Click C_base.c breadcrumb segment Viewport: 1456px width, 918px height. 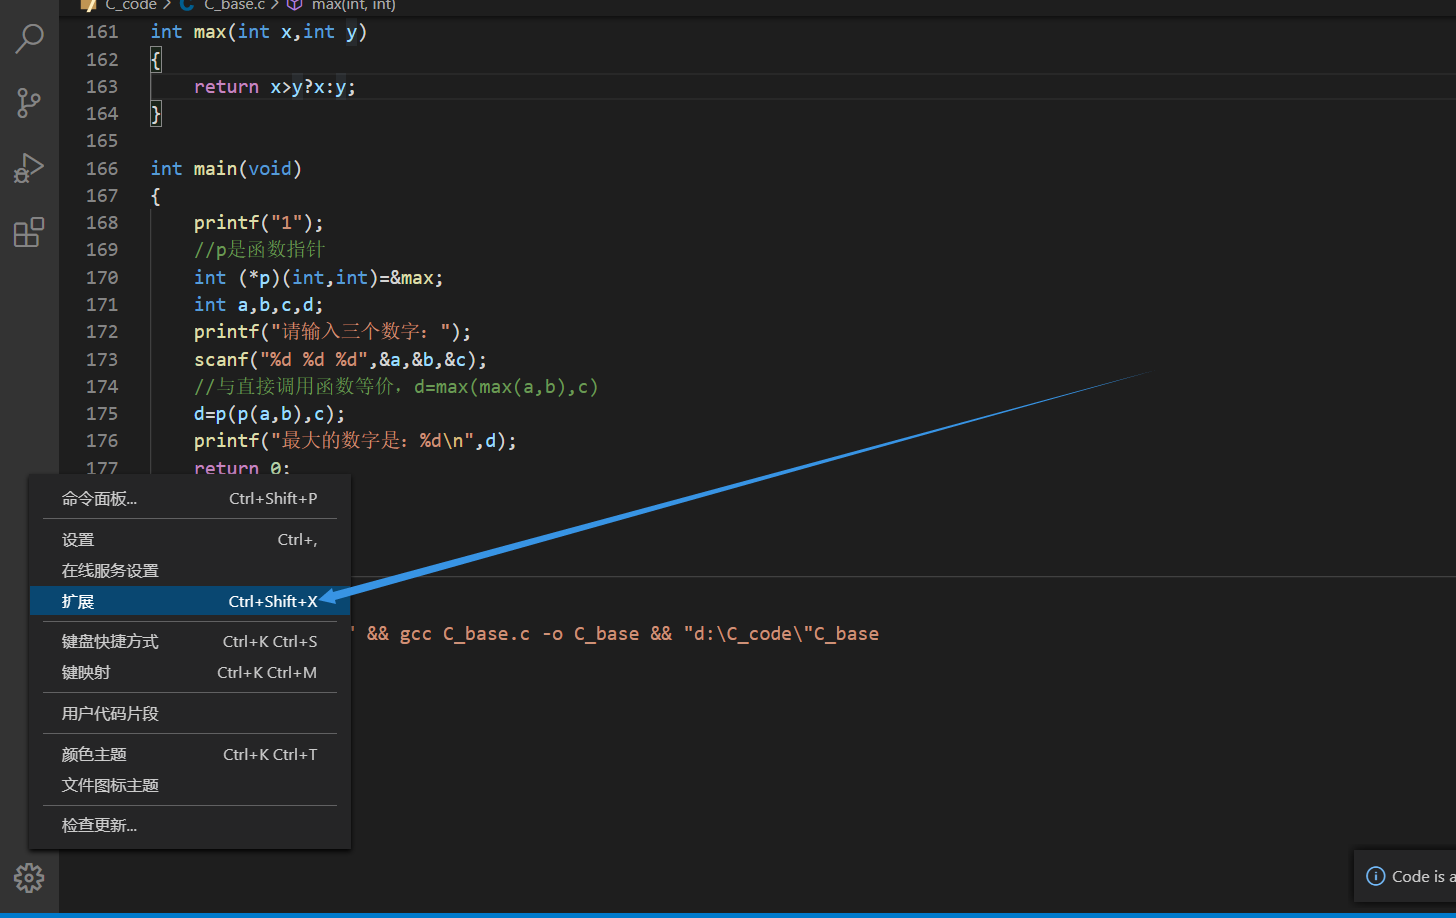pos(235,5)
